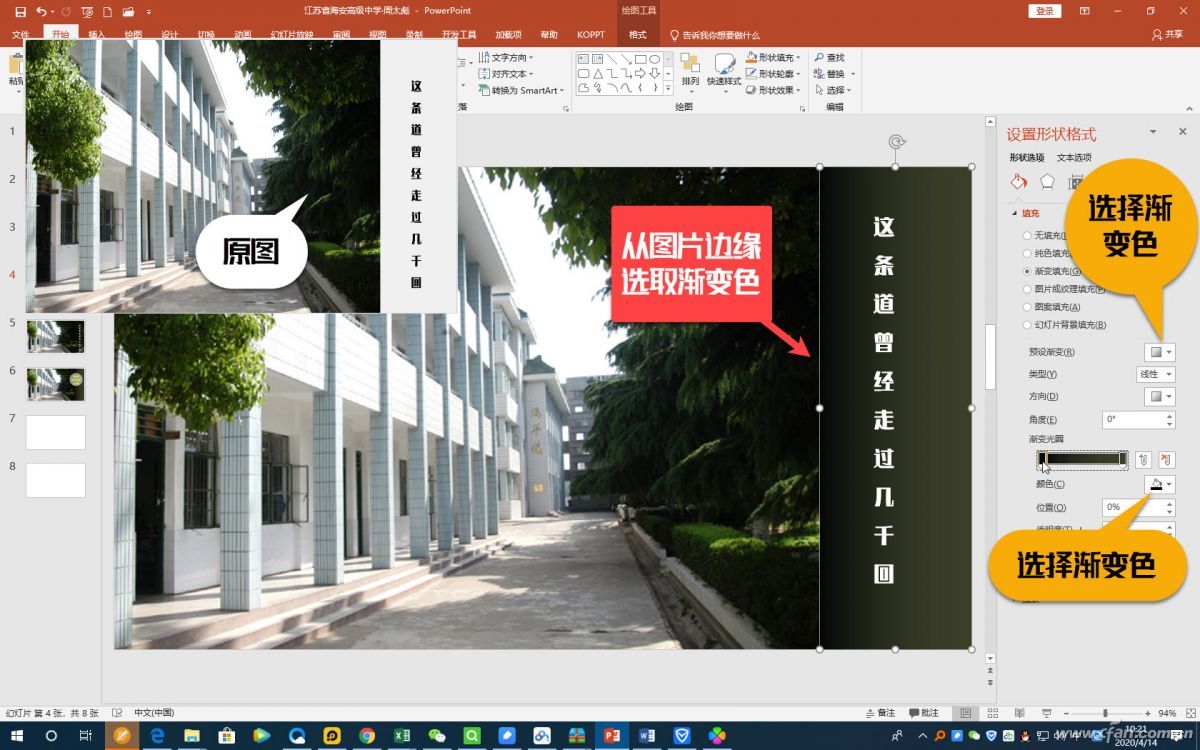
Task: Switch to the Effects pentagon icon tab
Action: [x=1047, y=182]
